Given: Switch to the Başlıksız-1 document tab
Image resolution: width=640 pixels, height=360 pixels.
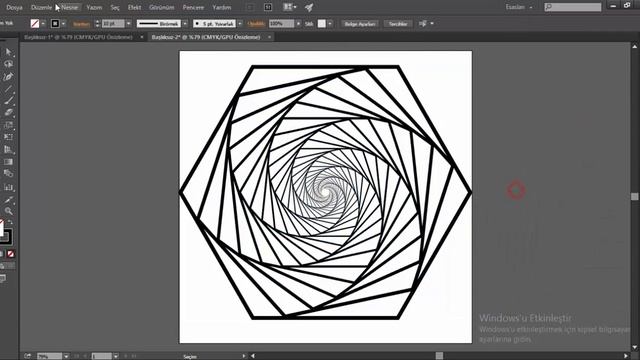Looking at the screenshot, I should pos(78,37).
